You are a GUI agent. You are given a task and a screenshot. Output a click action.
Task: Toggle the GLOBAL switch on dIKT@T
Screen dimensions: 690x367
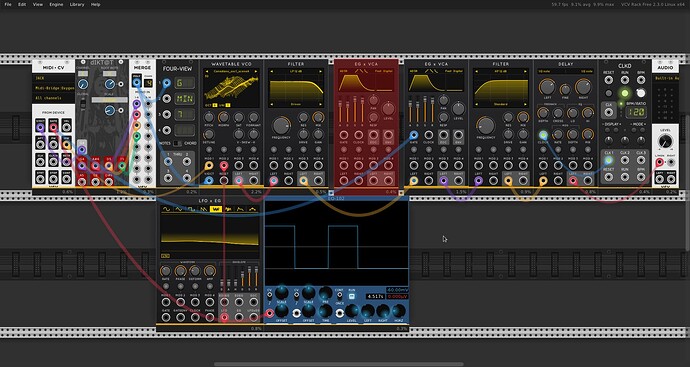(x=82, y=104)
